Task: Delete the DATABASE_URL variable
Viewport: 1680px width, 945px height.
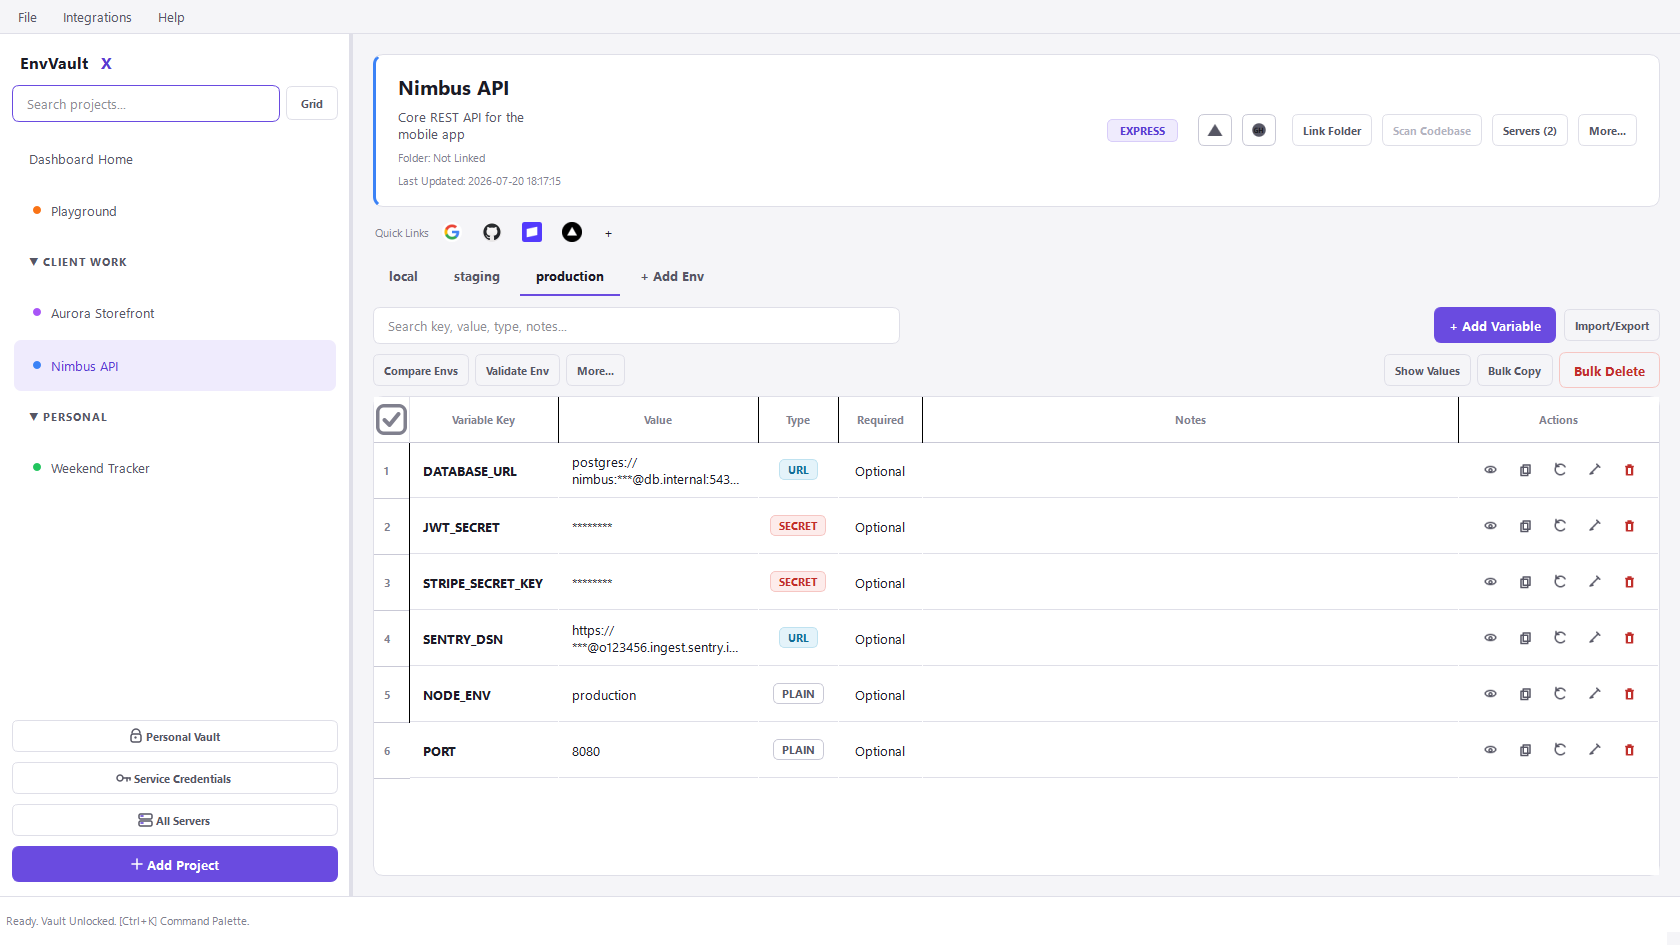Action: (1630, 470)
